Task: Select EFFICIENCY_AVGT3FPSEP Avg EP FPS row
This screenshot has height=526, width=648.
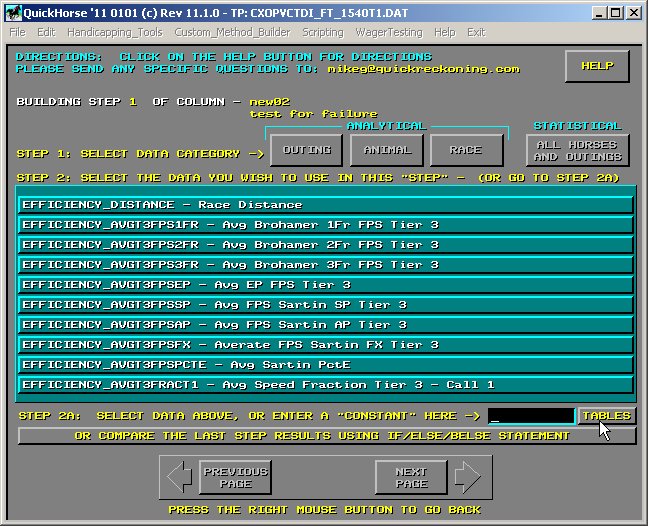Action: coord(326,285)
